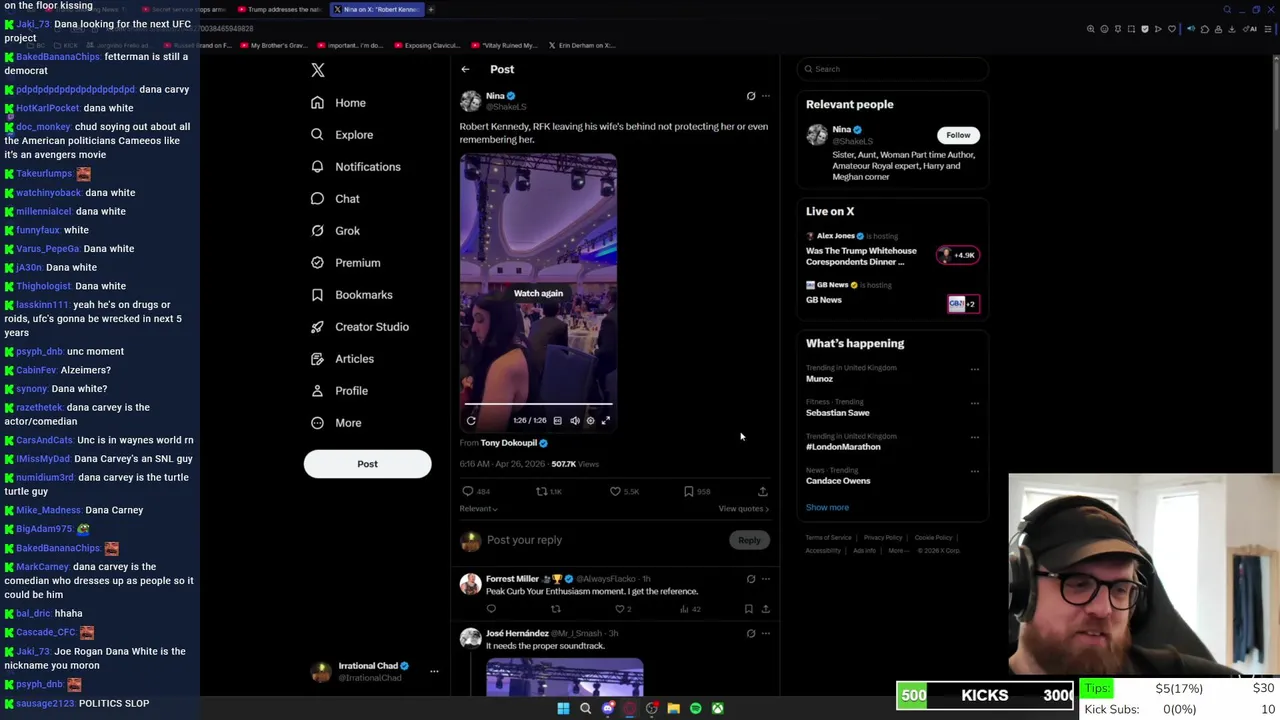
Task: Open a new browser tab
Action: [x=431, y=9]
